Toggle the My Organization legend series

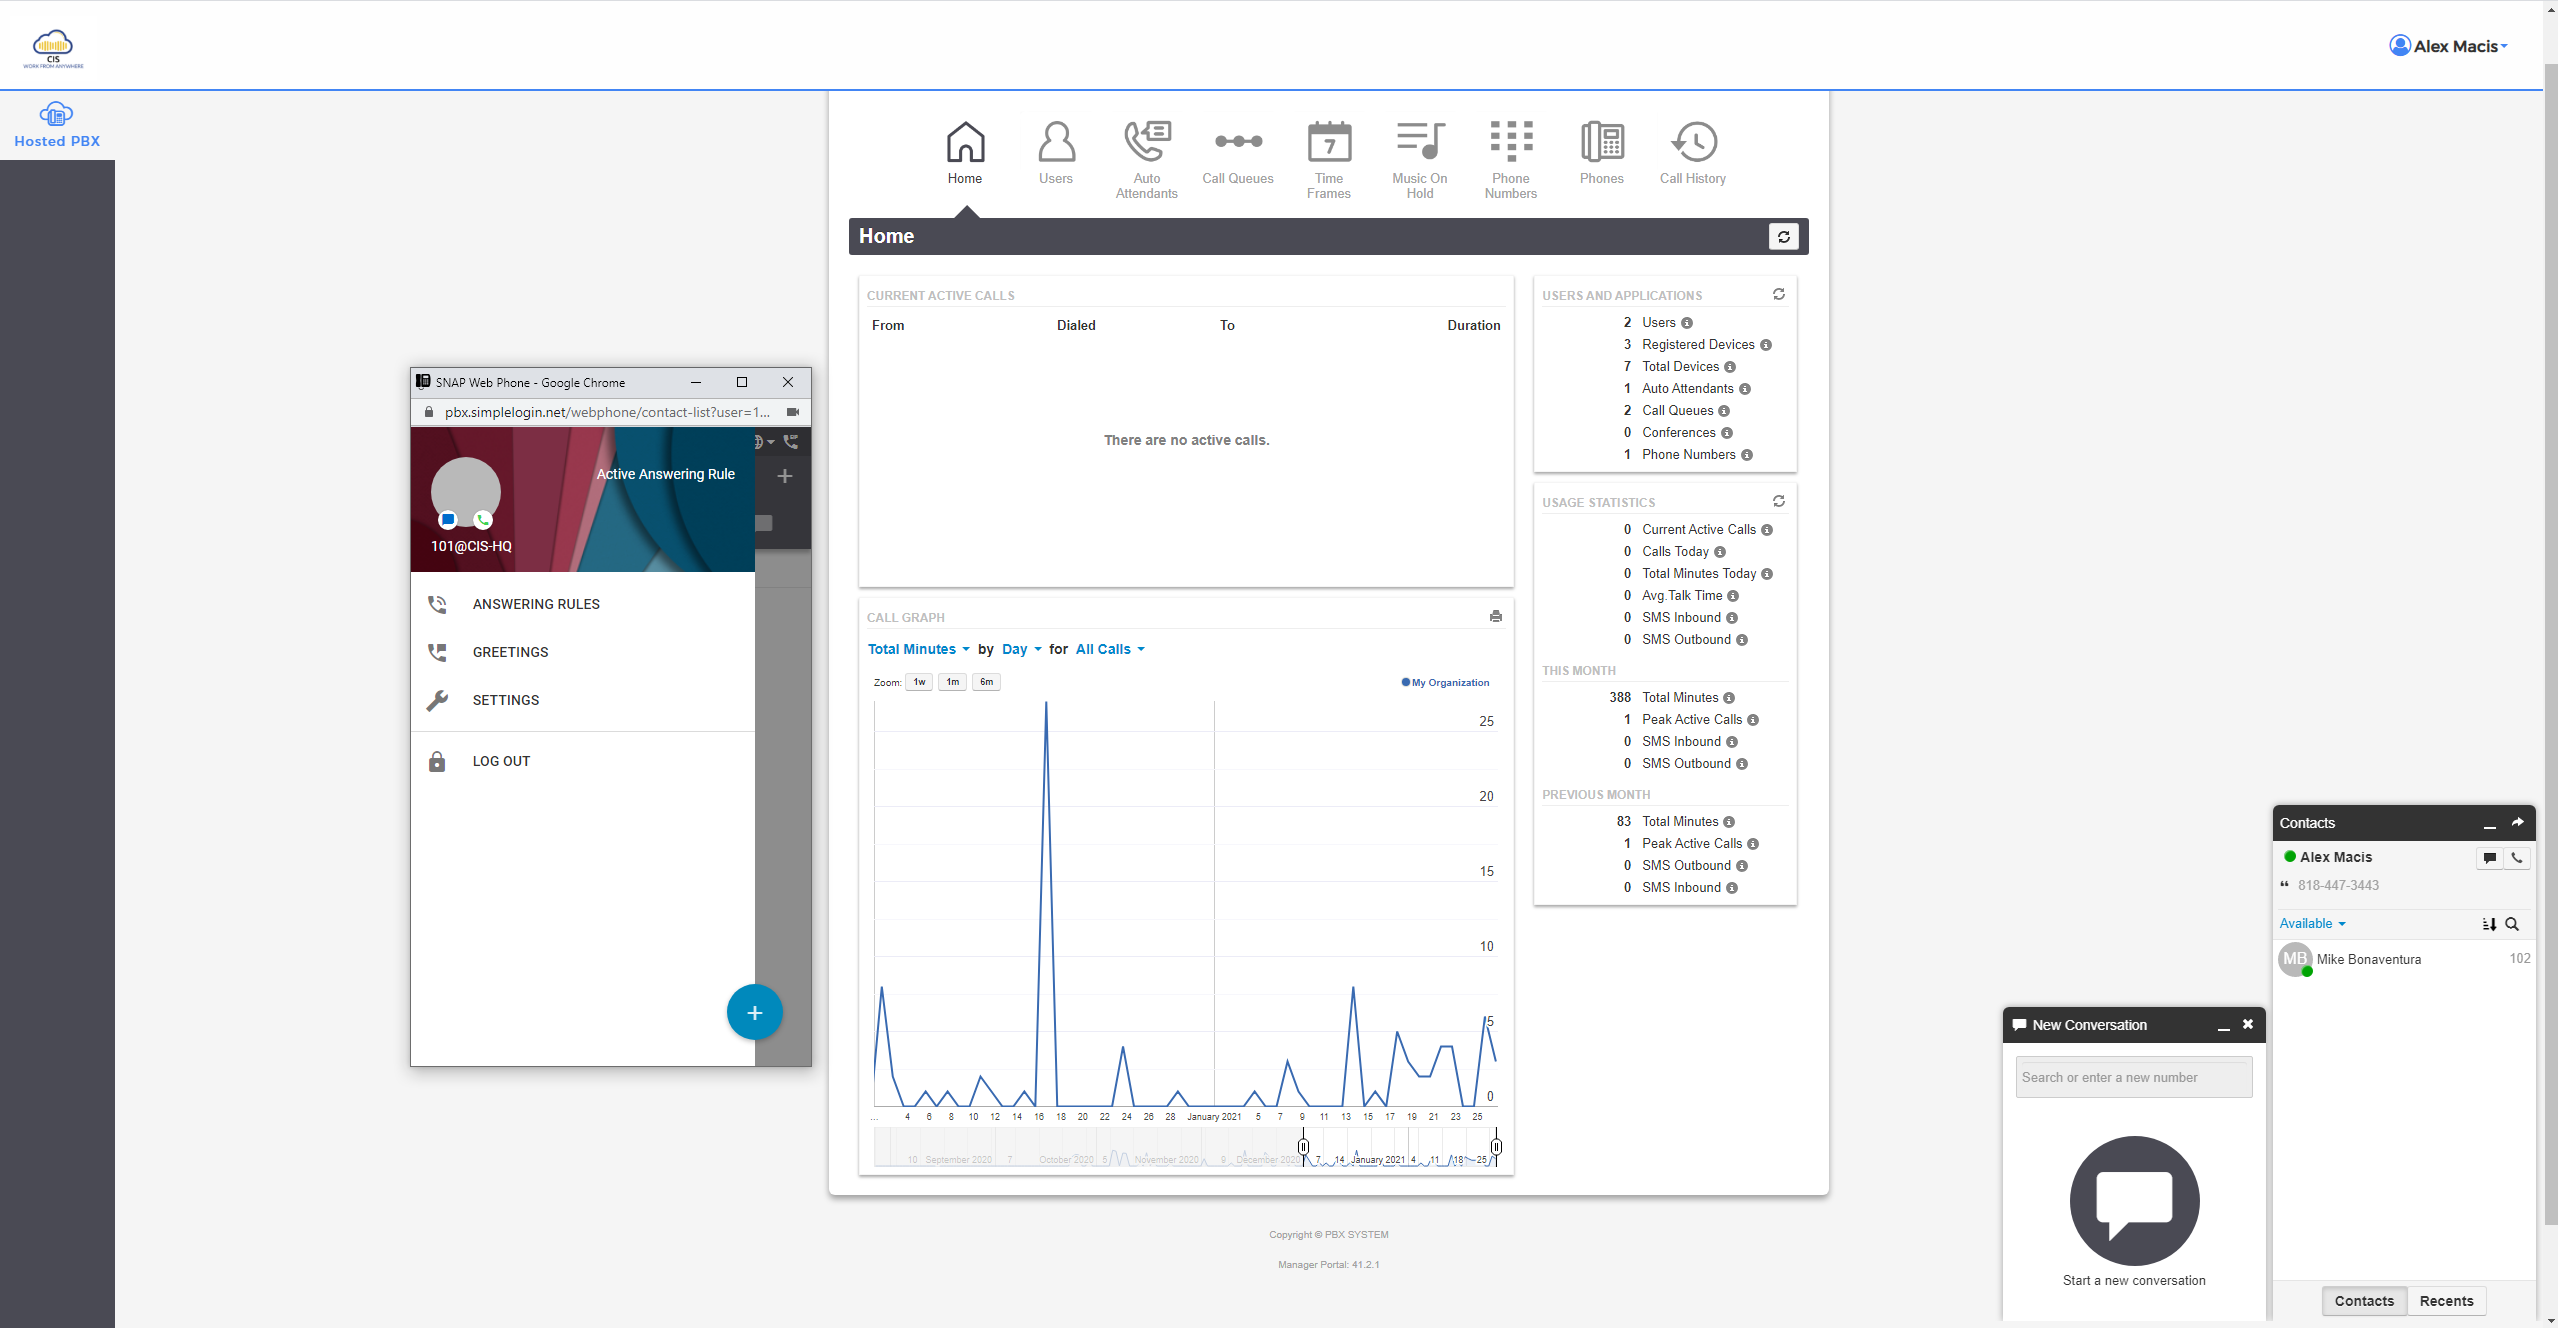coord(1446,683)
